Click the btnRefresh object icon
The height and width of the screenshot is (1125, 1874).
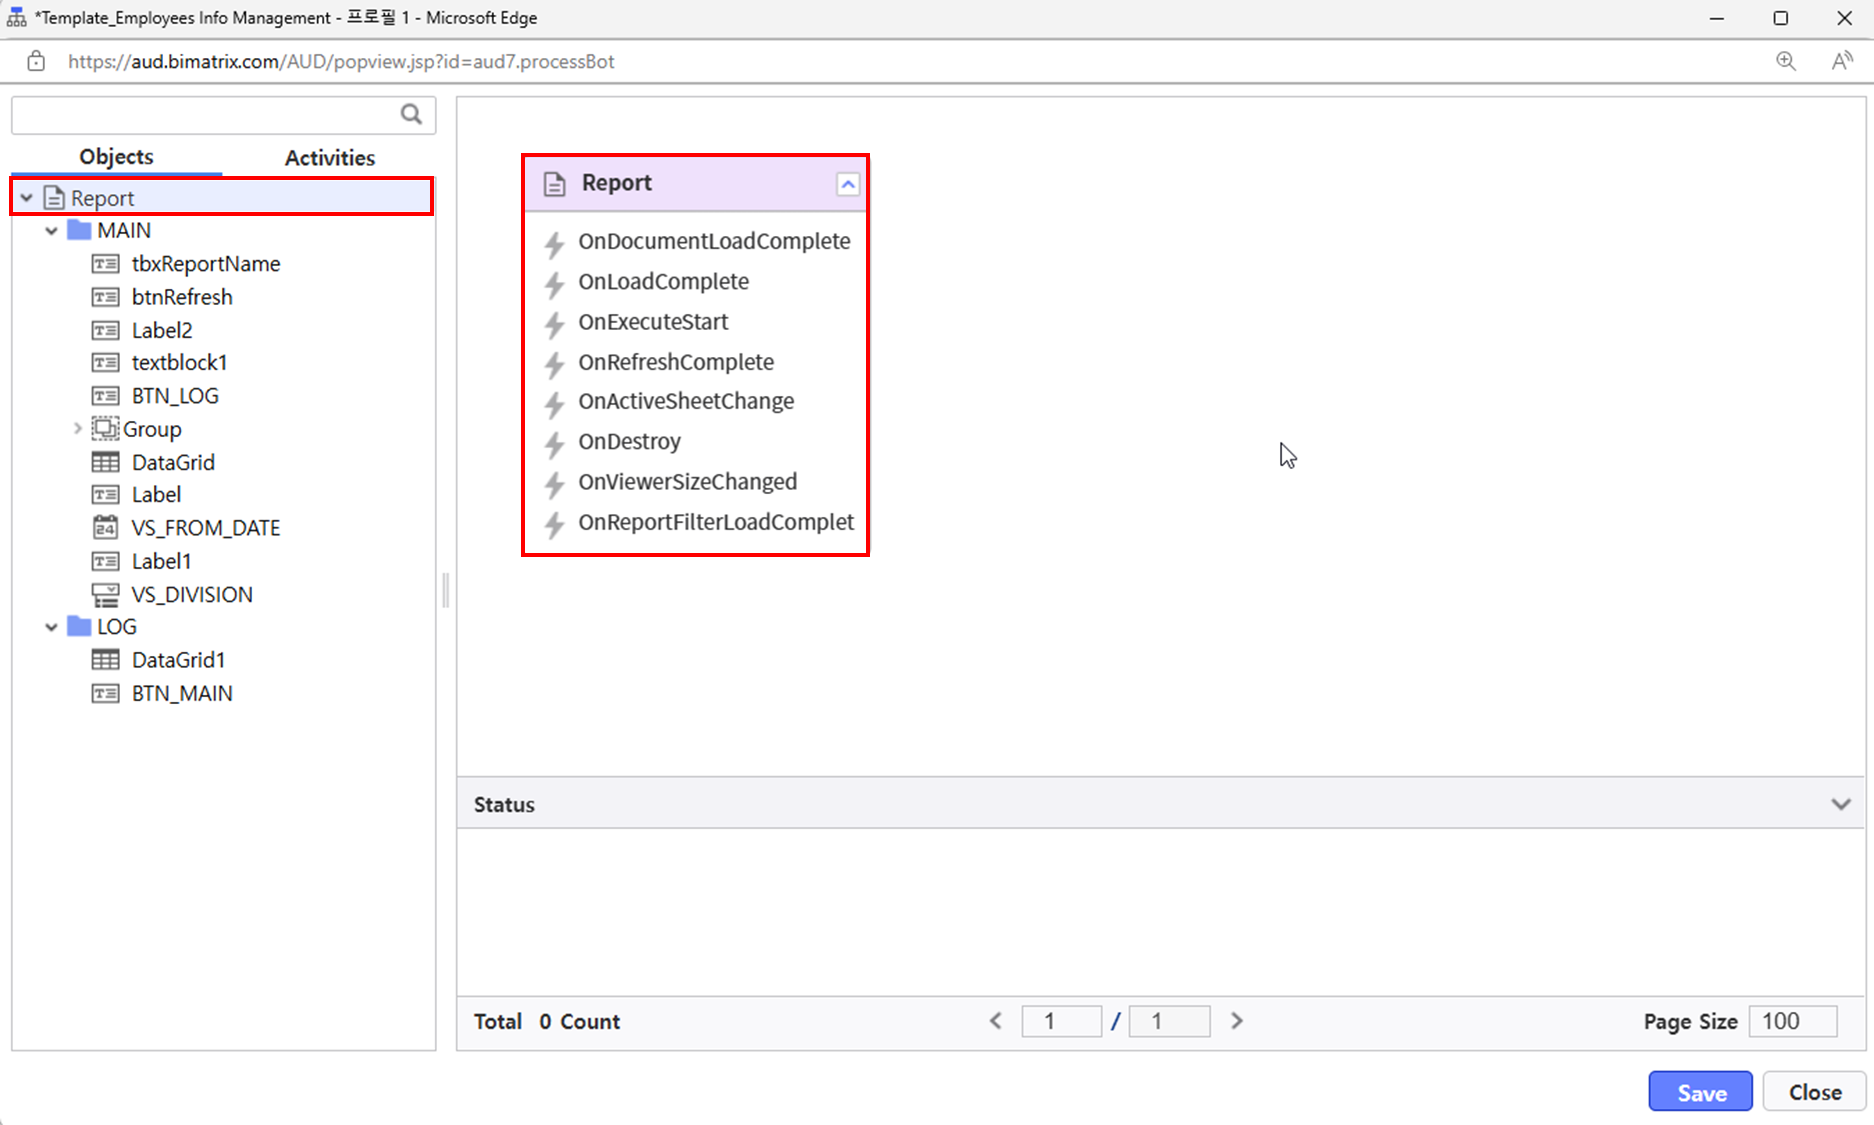click(x=105, y=297)
